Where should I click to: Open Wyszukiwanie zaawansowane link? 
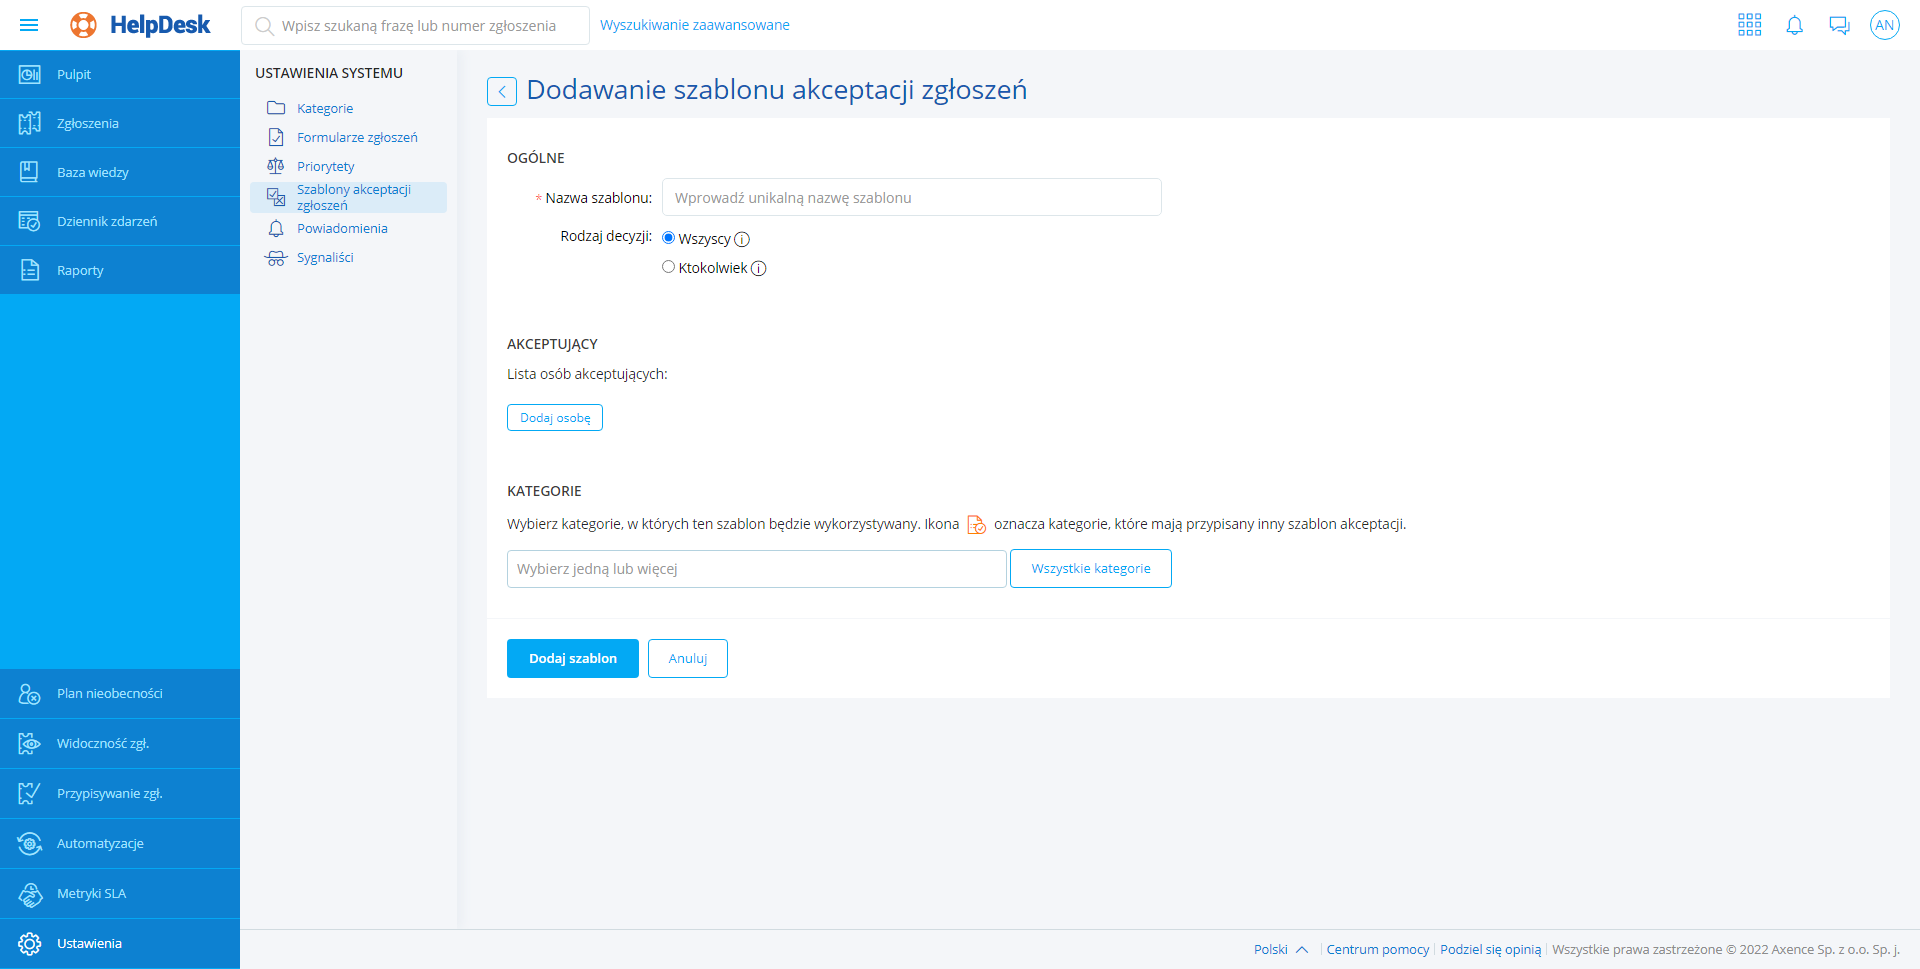click(694, 25)
